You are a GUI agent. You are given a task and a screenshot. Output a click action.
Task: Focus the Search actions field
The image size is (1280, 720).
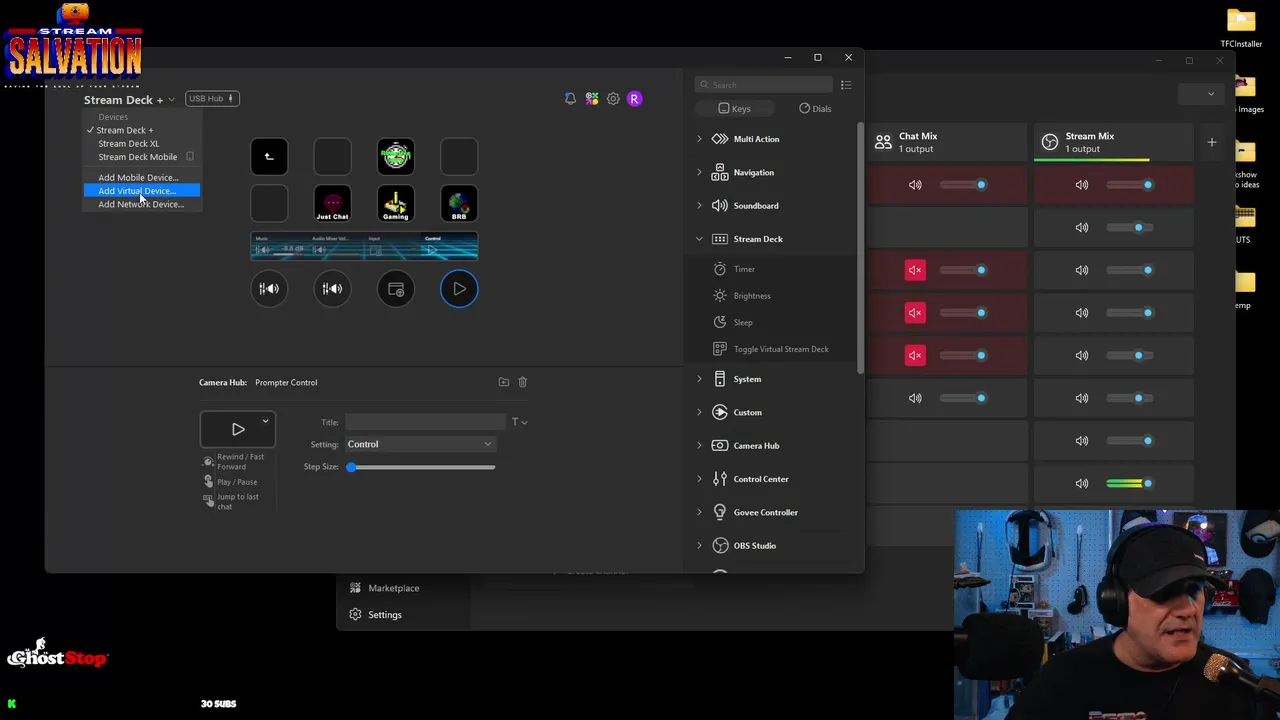pyautogui.click(x=765, y=85)
